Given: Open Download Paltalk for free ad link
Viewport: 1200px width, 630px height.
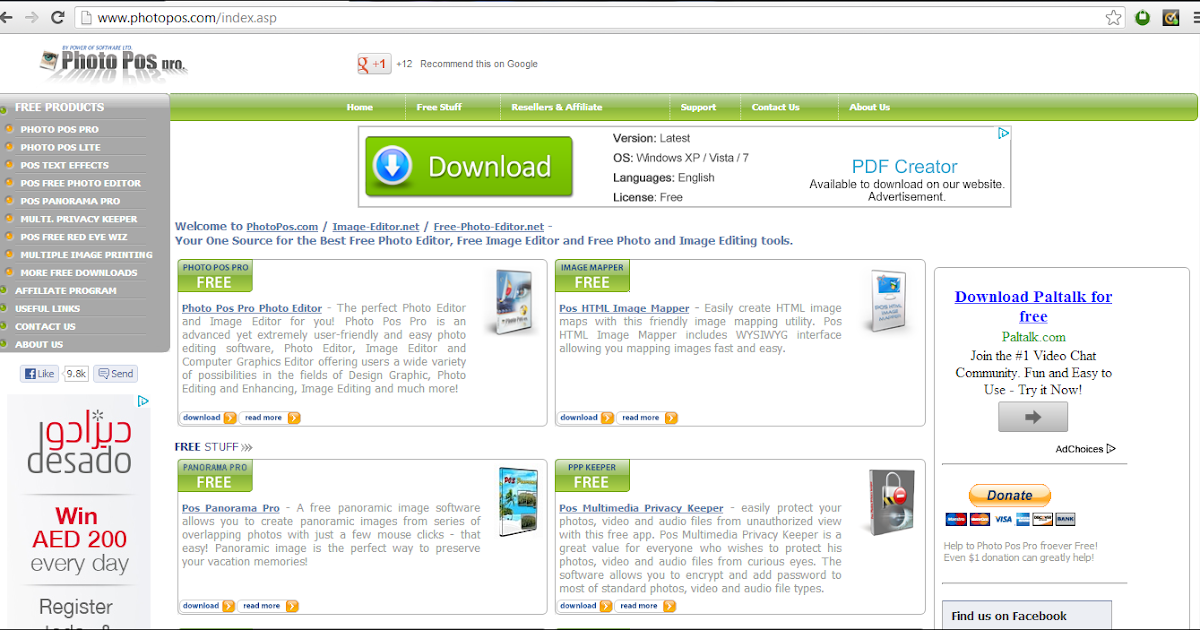Looking at the screenshot, I should click(x=1033, y=306).
